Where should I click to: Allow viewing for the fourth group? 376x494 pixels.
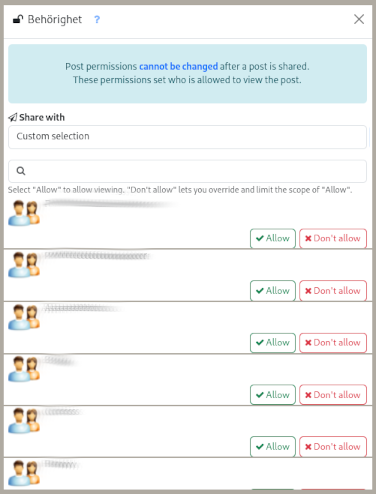273,395
